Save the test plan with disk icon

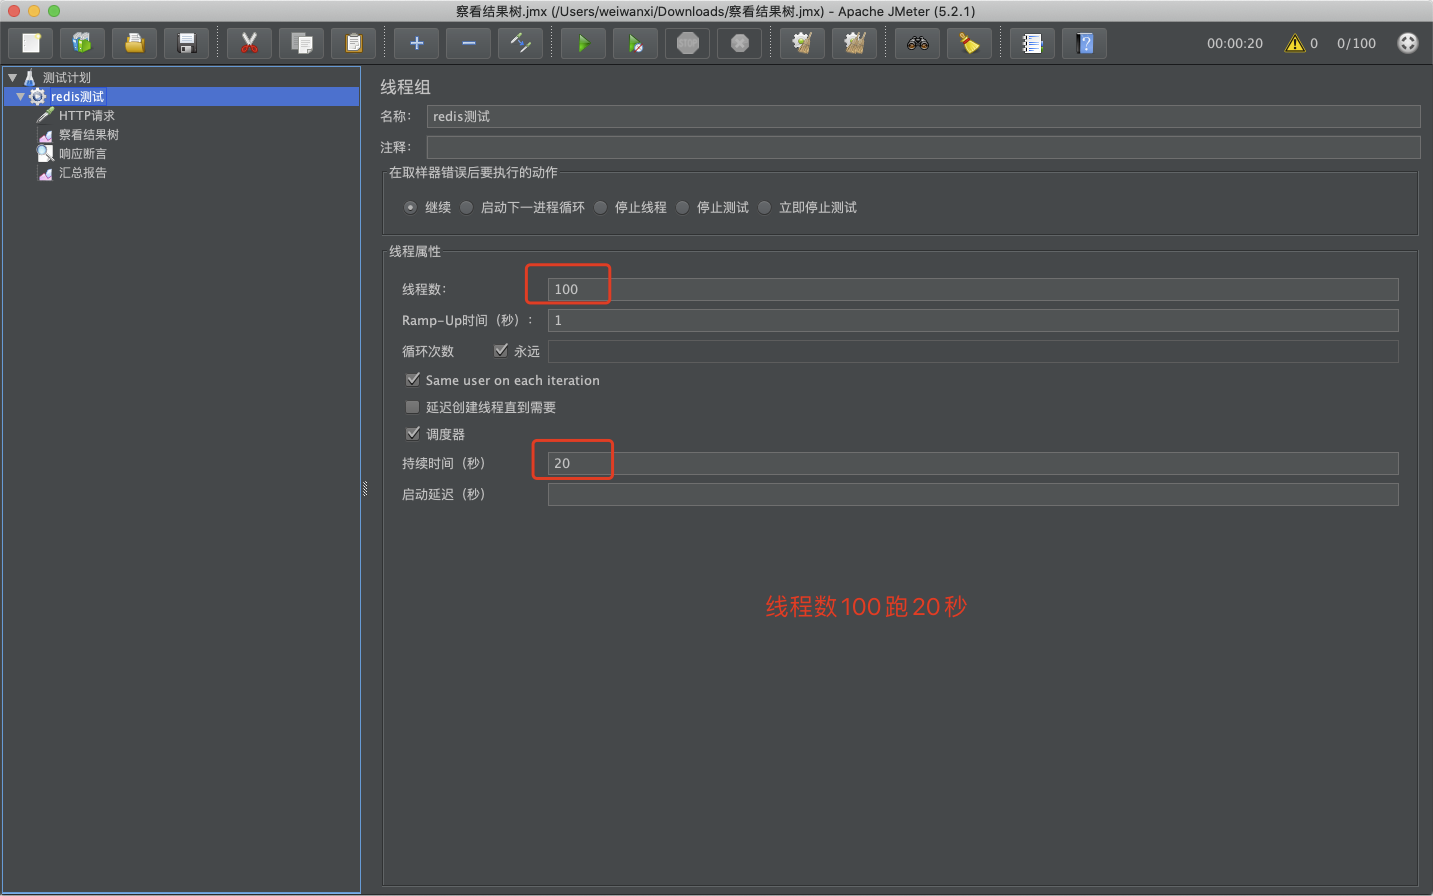[186, 43]
